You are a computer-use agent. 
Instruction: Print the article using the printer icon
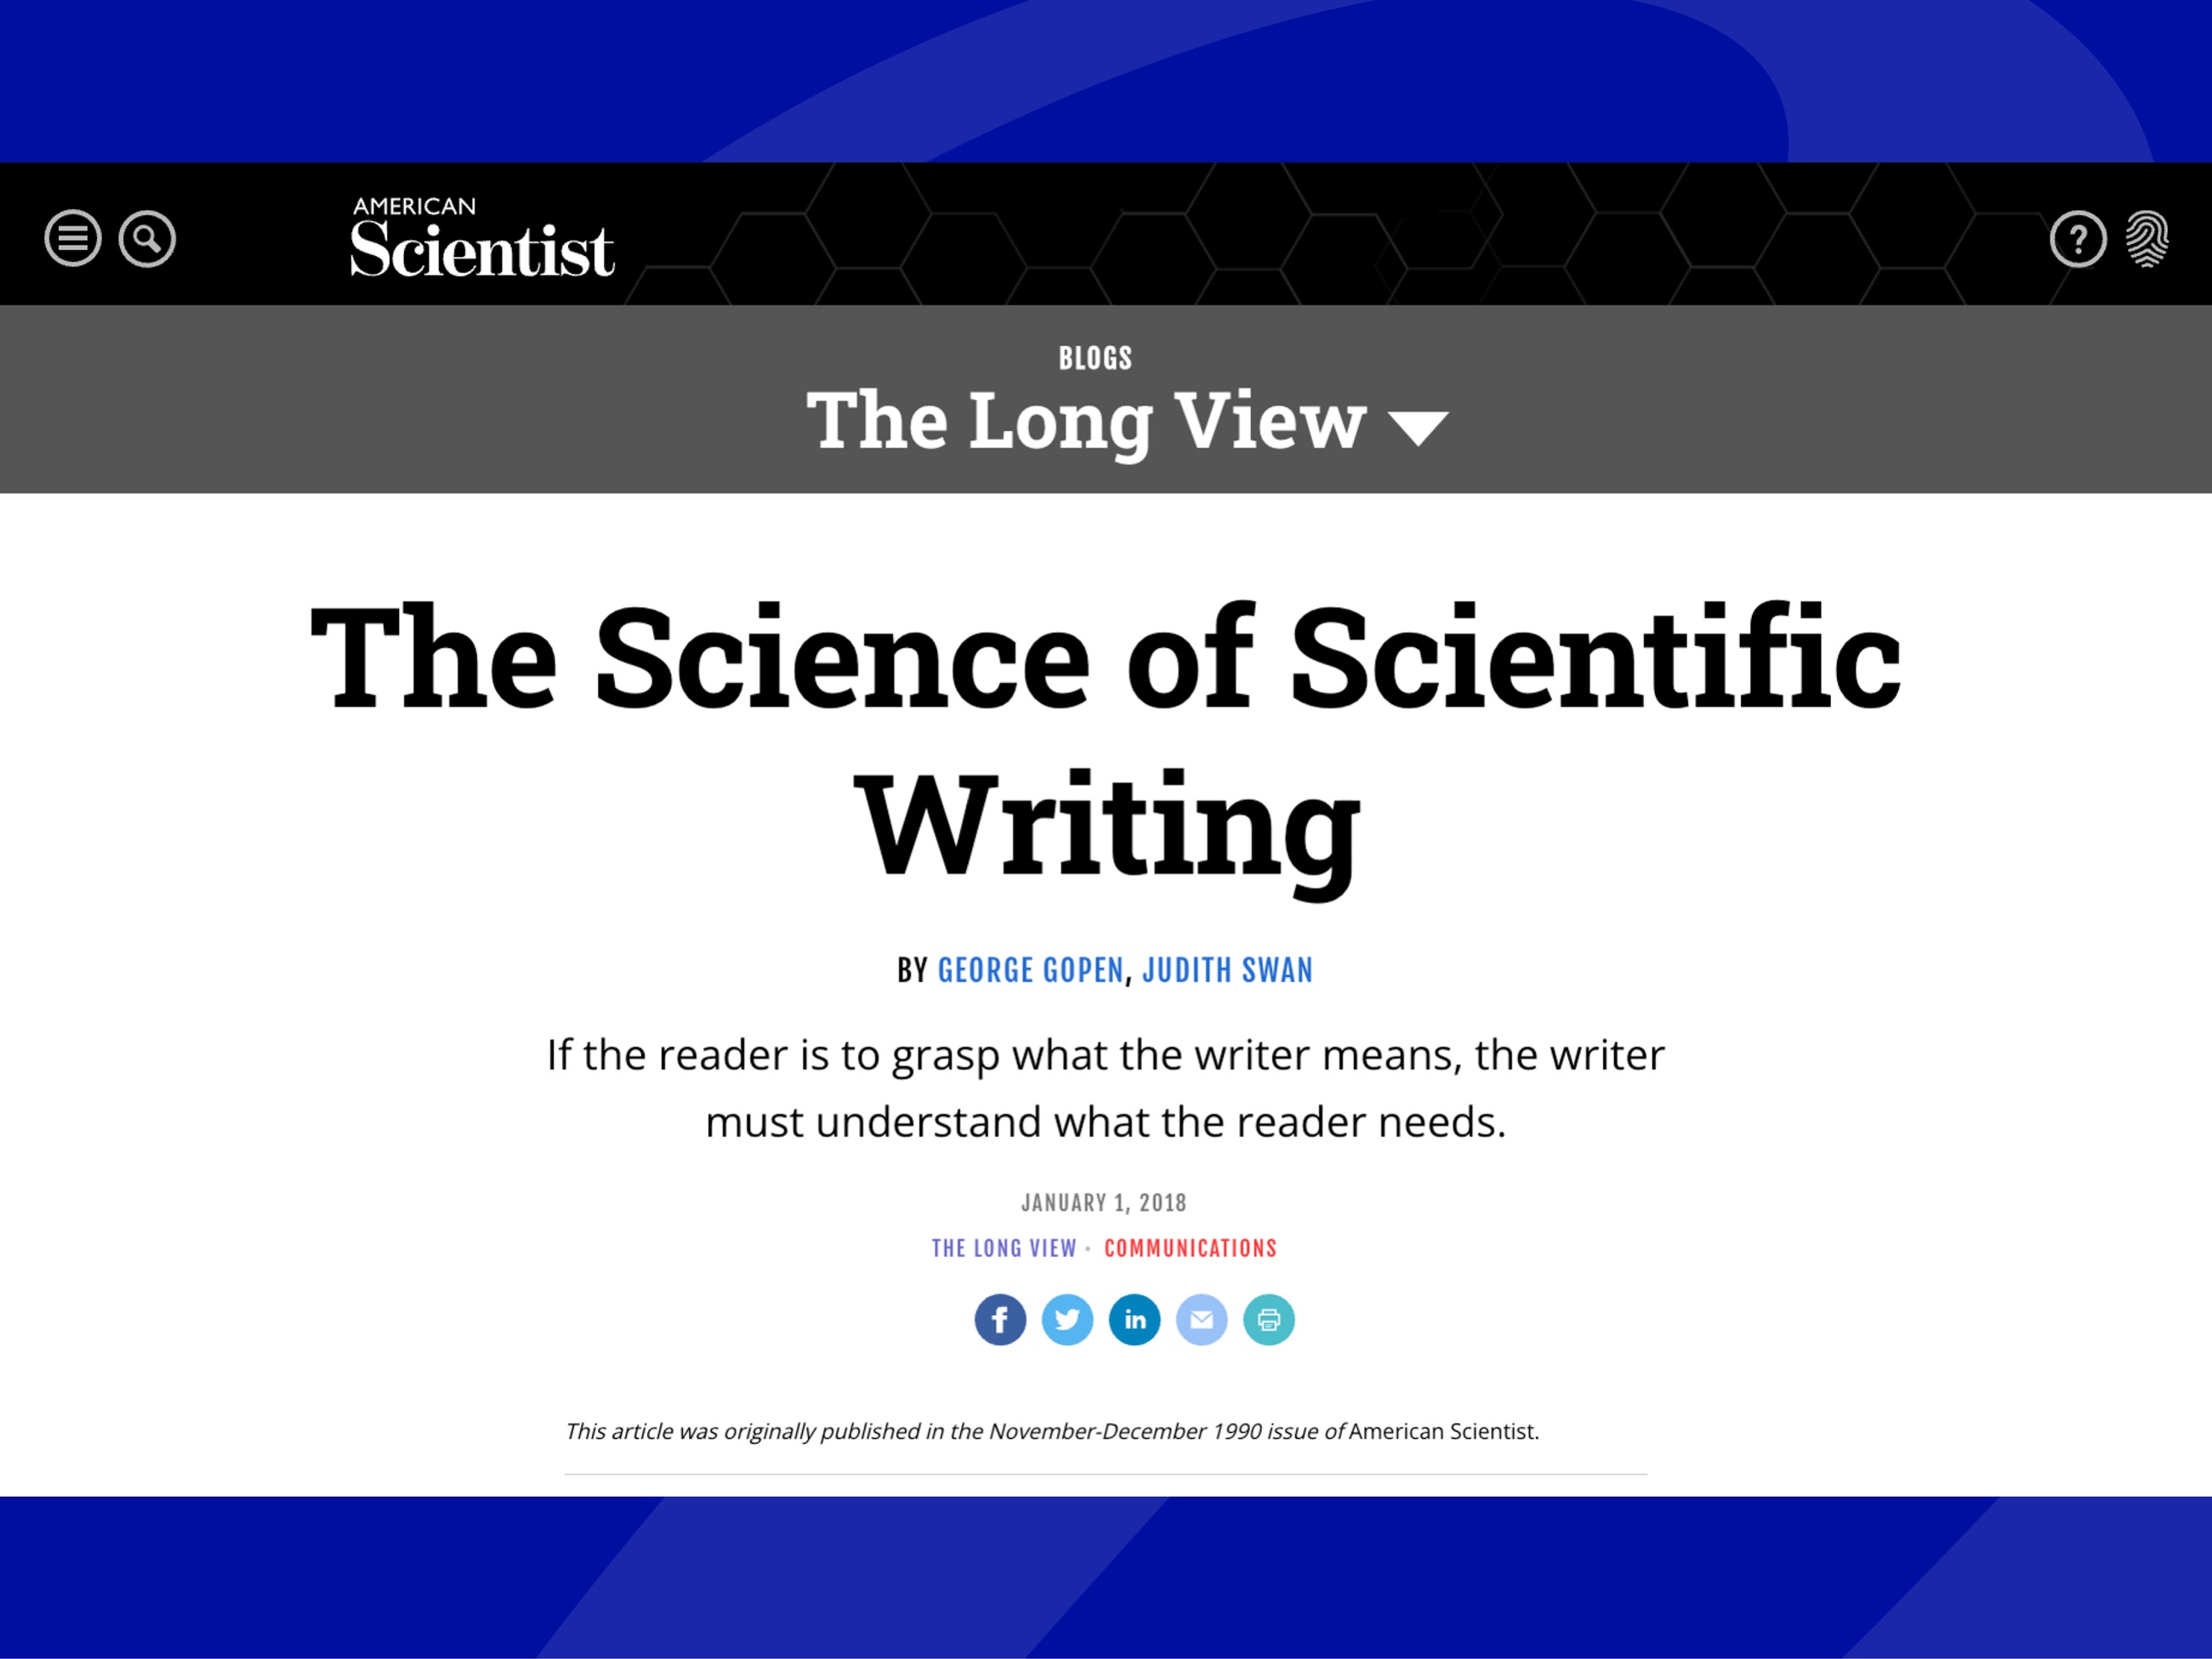[x=1268, y=1319]
